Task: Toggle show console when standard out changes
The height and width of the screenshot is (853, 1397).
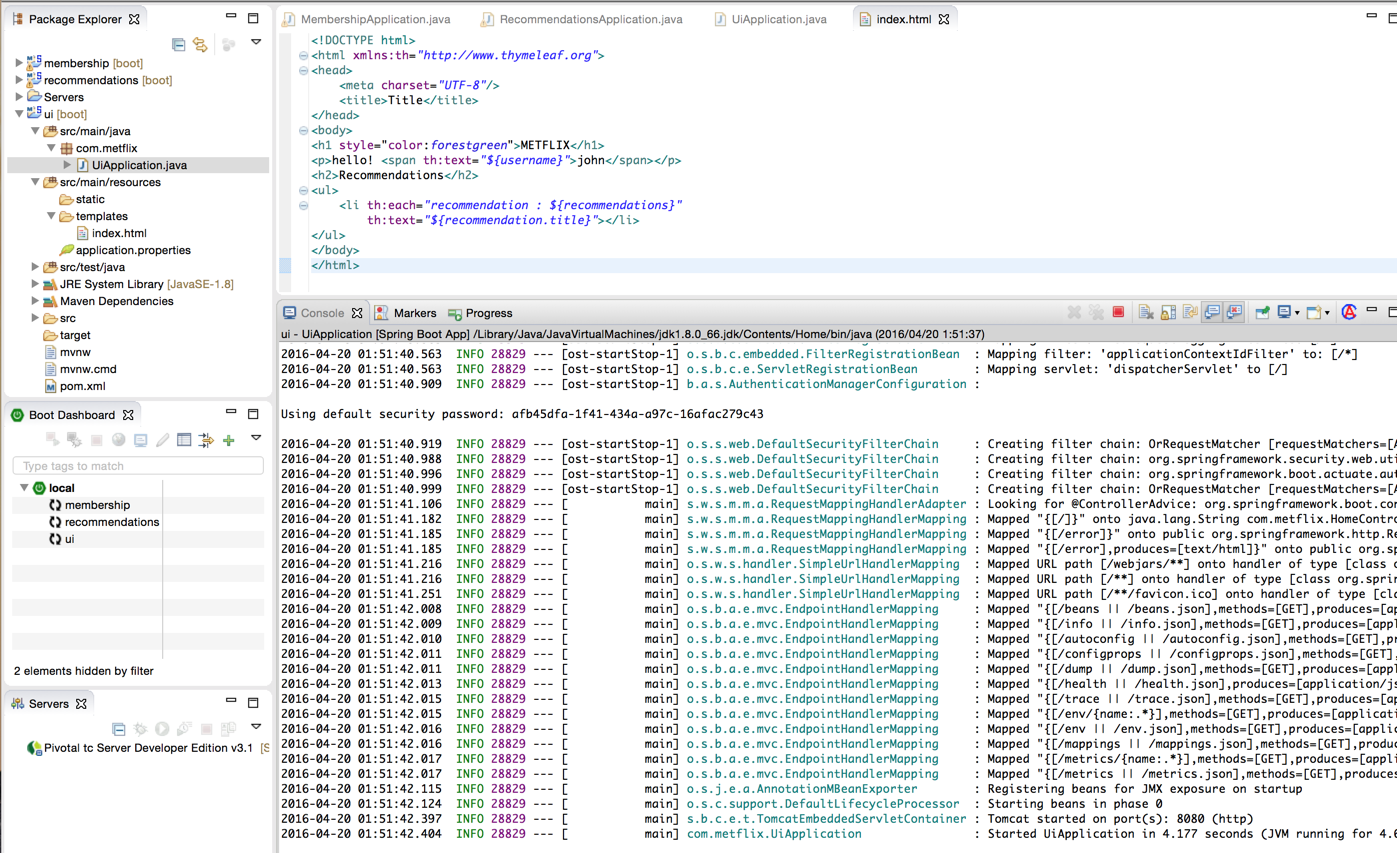Action: (1212, 312)
